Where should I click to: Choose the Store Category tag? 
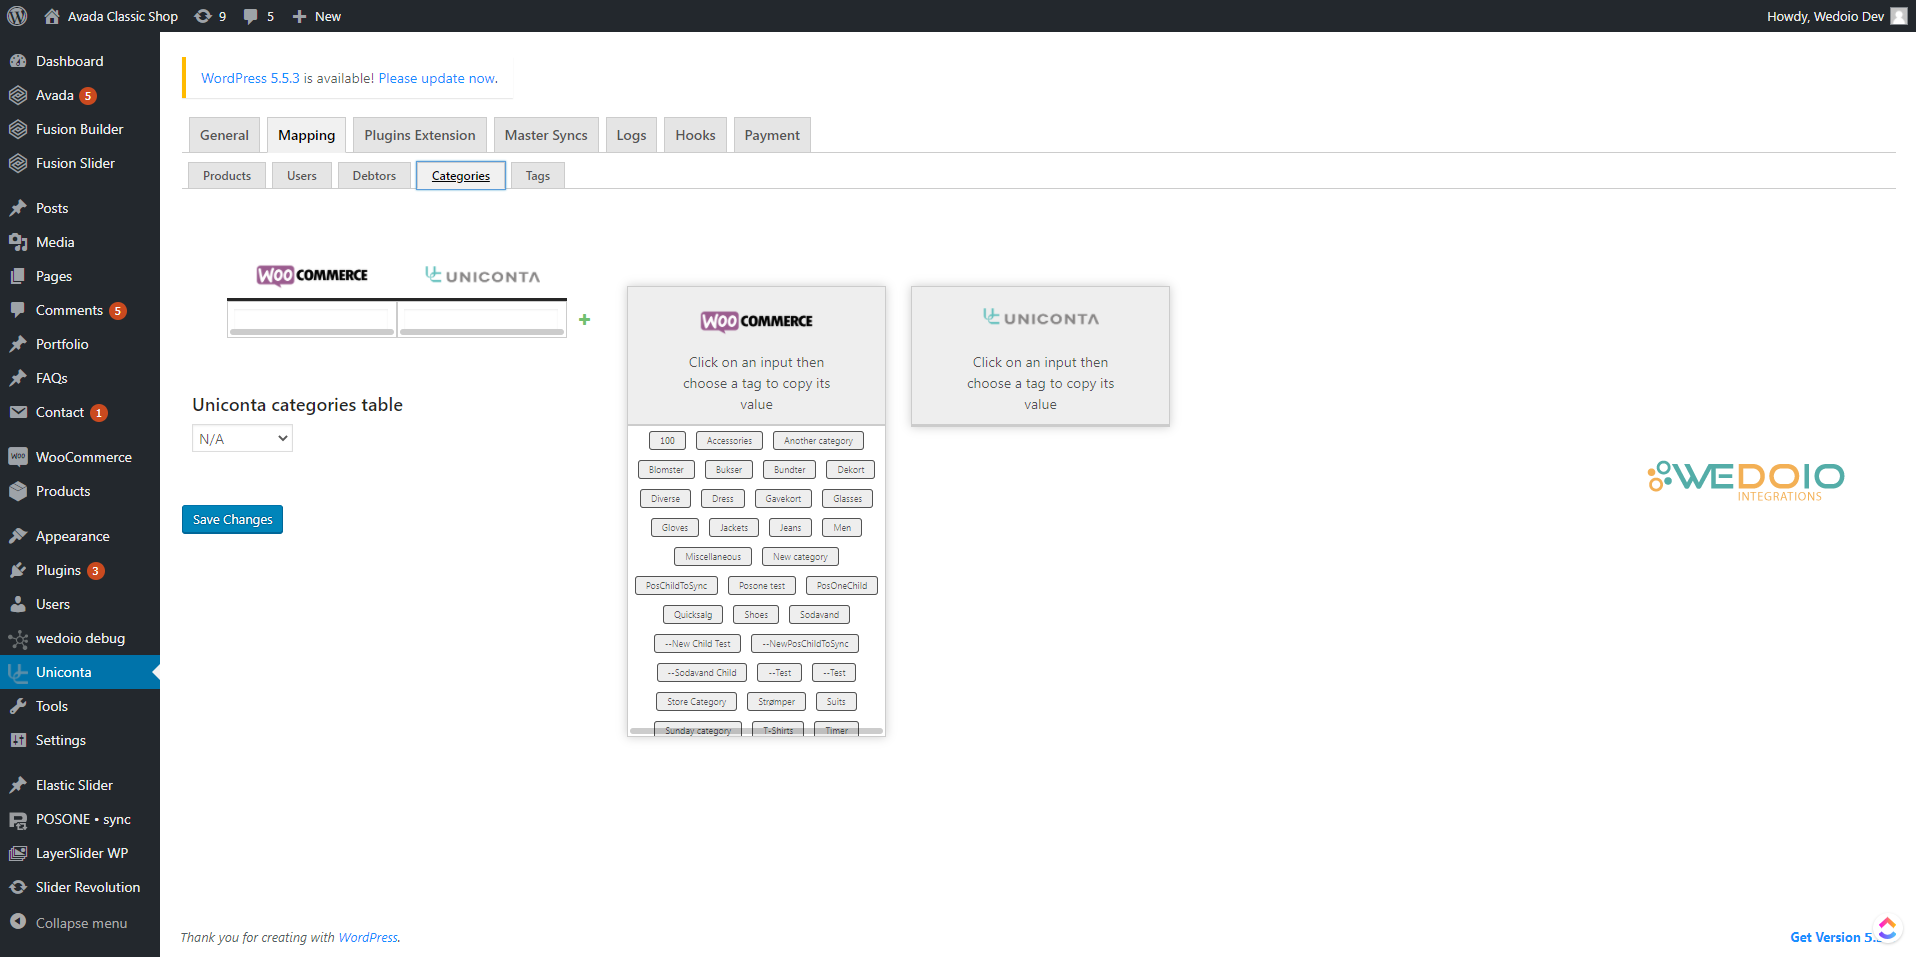coord(696,702)
